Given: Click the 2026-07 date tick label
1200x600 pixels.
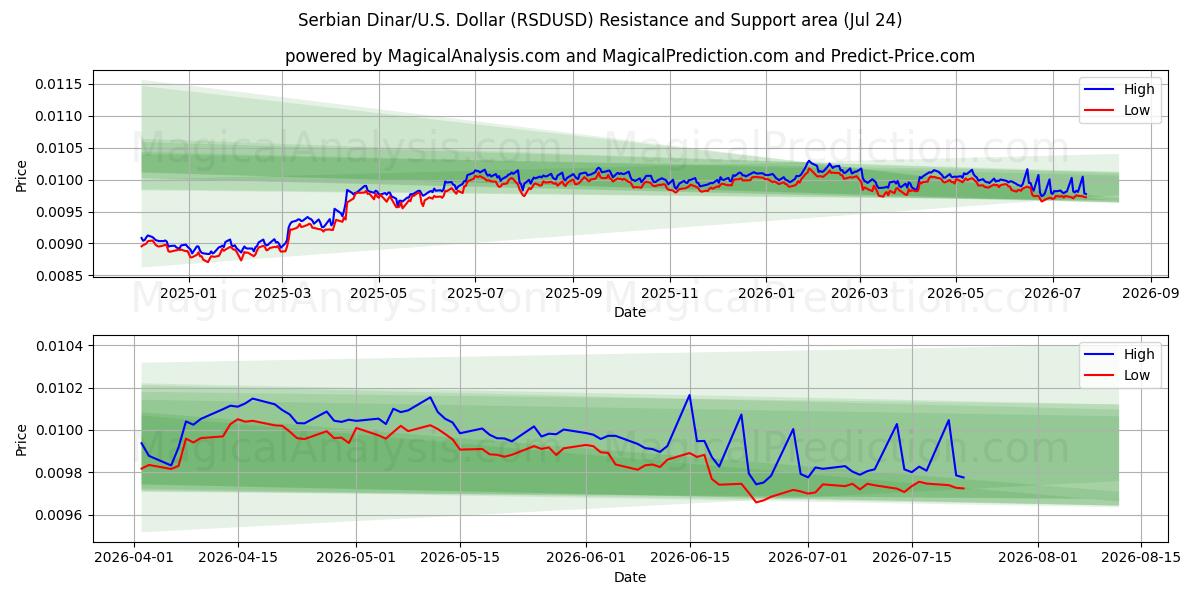Looking at the screenshot, I should 1053,293.
